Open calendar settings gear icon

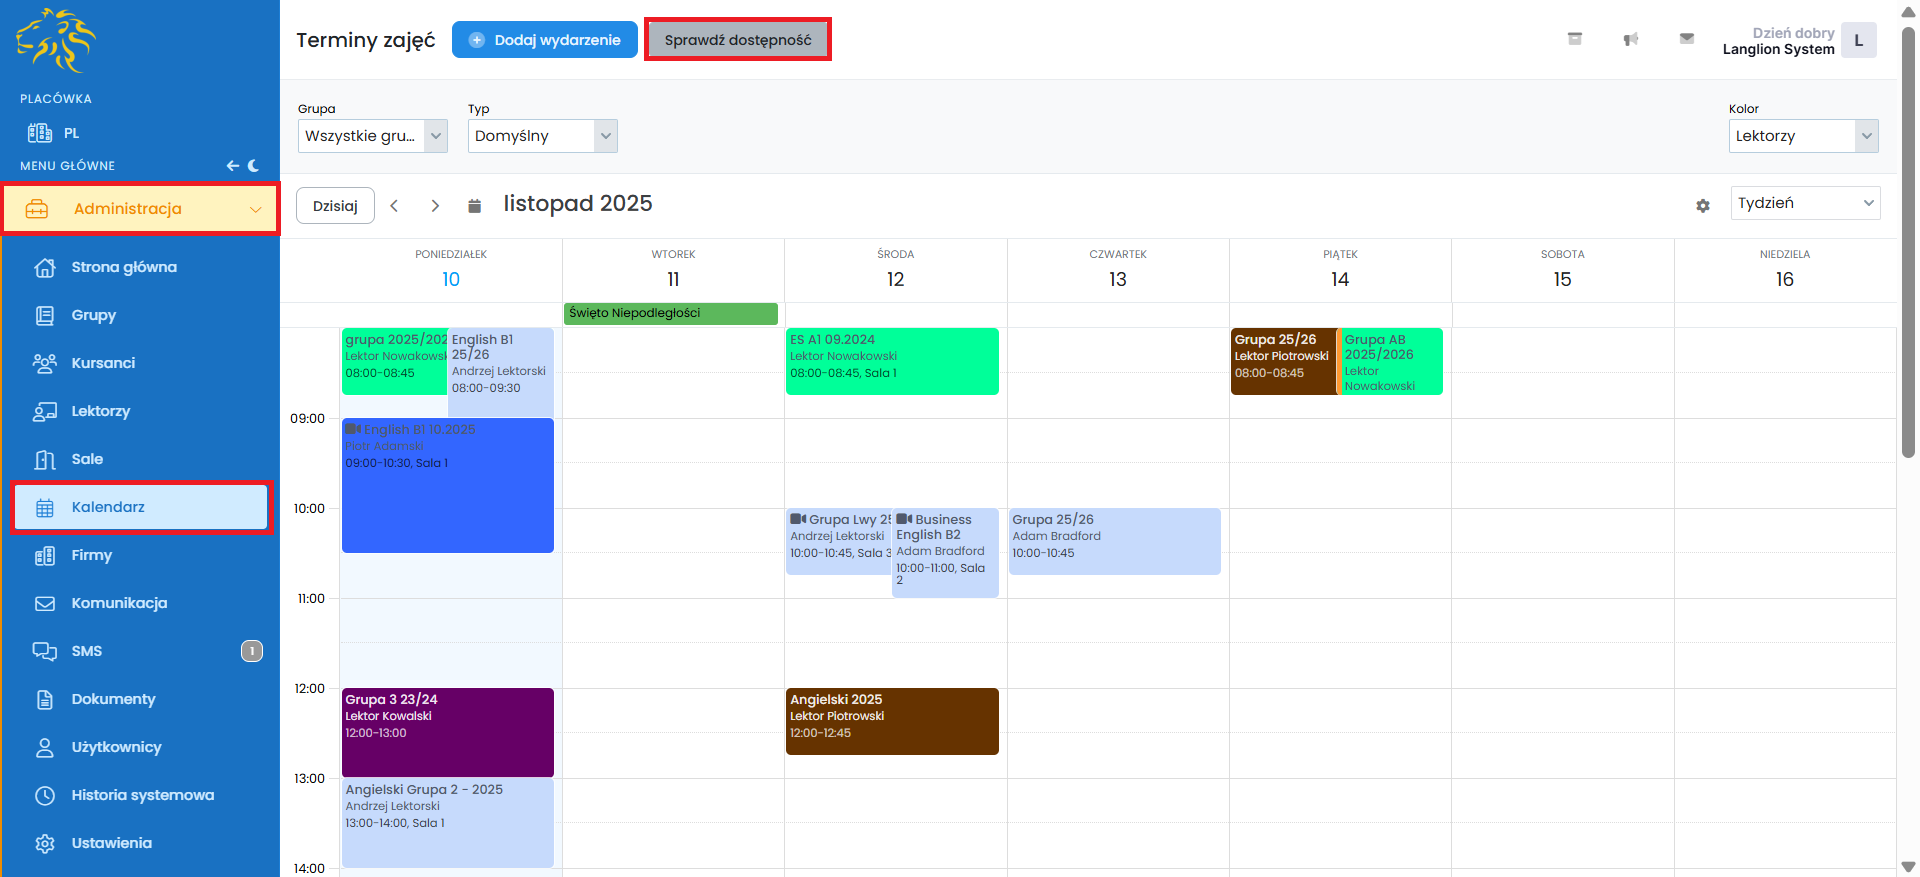click(1703, 205)
